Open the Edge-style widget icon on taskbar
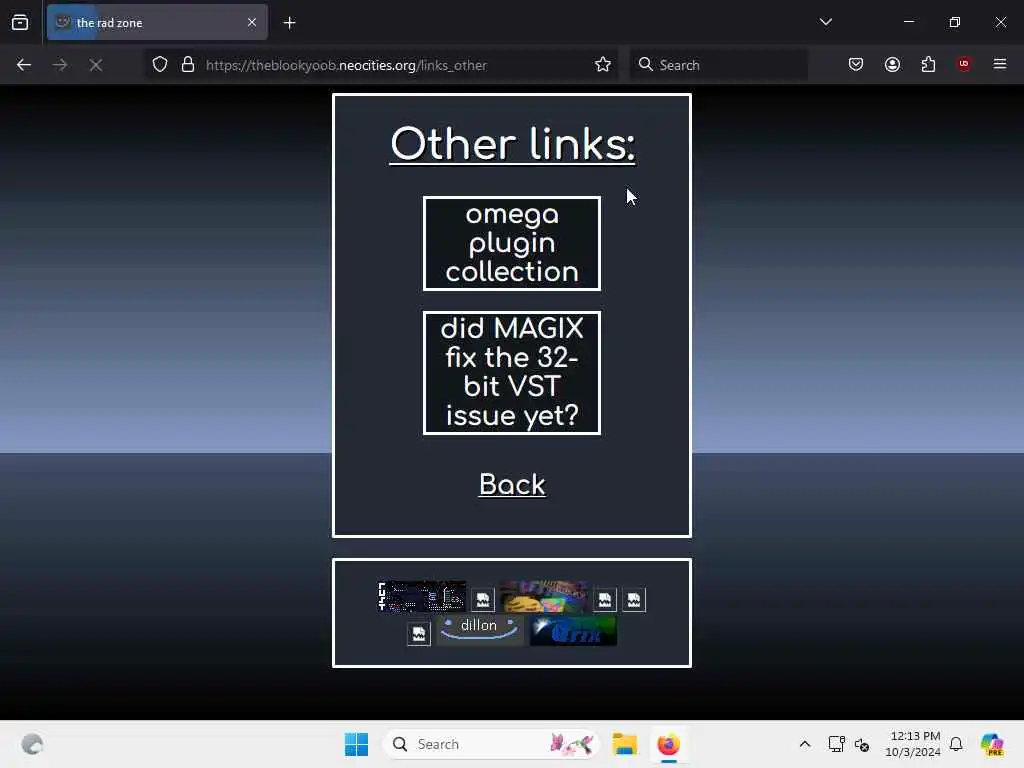 click(x=32, y=744)
